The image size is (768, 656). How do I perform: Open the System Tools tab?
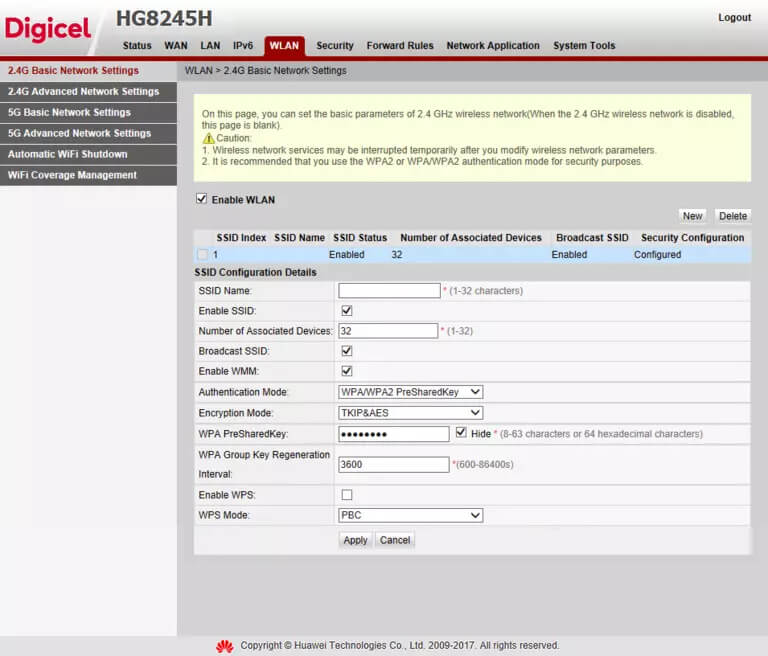click(584, 46)
